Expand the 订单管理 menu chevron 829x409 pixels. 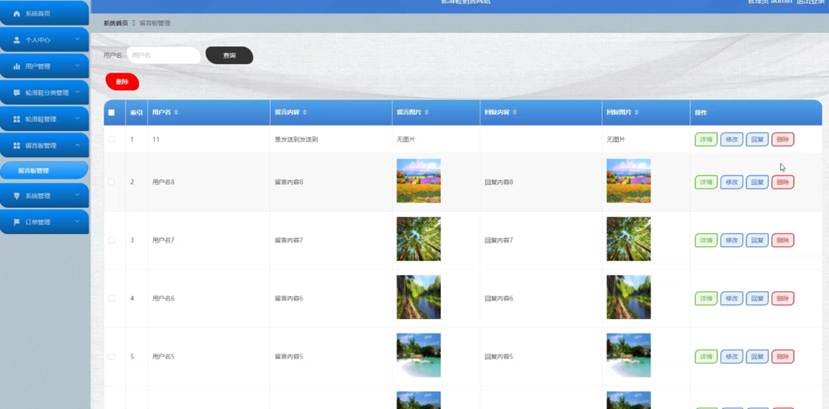(78, 222)
